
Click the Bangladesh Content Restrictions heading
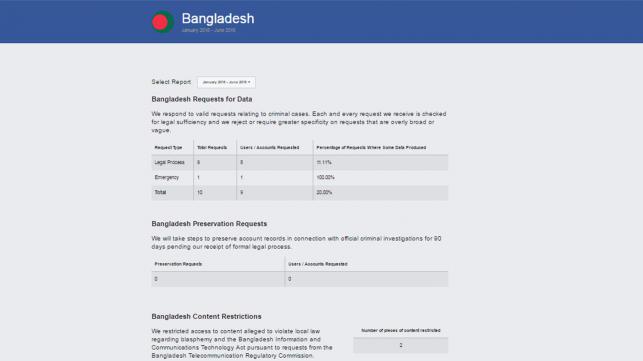coord(206,316)
